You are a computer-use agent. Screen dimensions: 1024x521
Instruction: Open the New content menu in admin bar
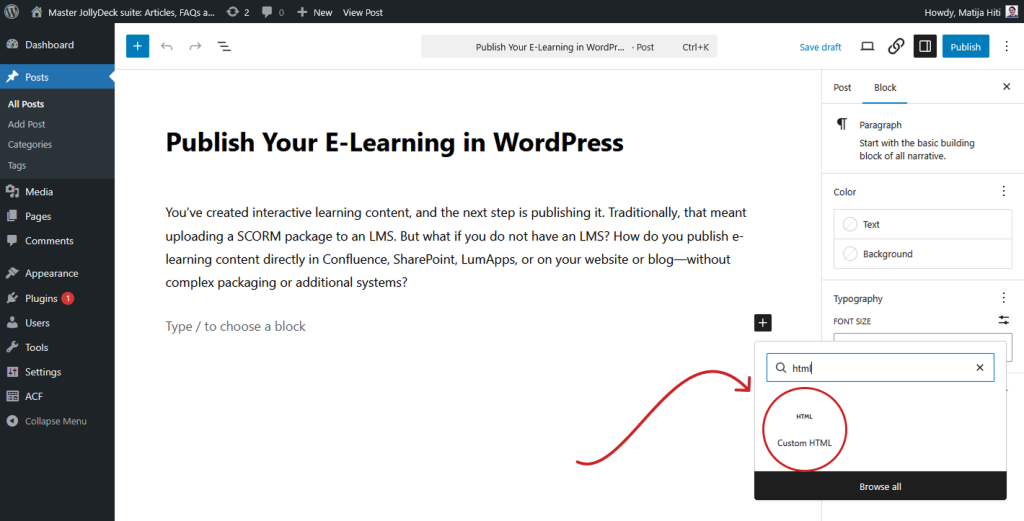click(315, 12)
